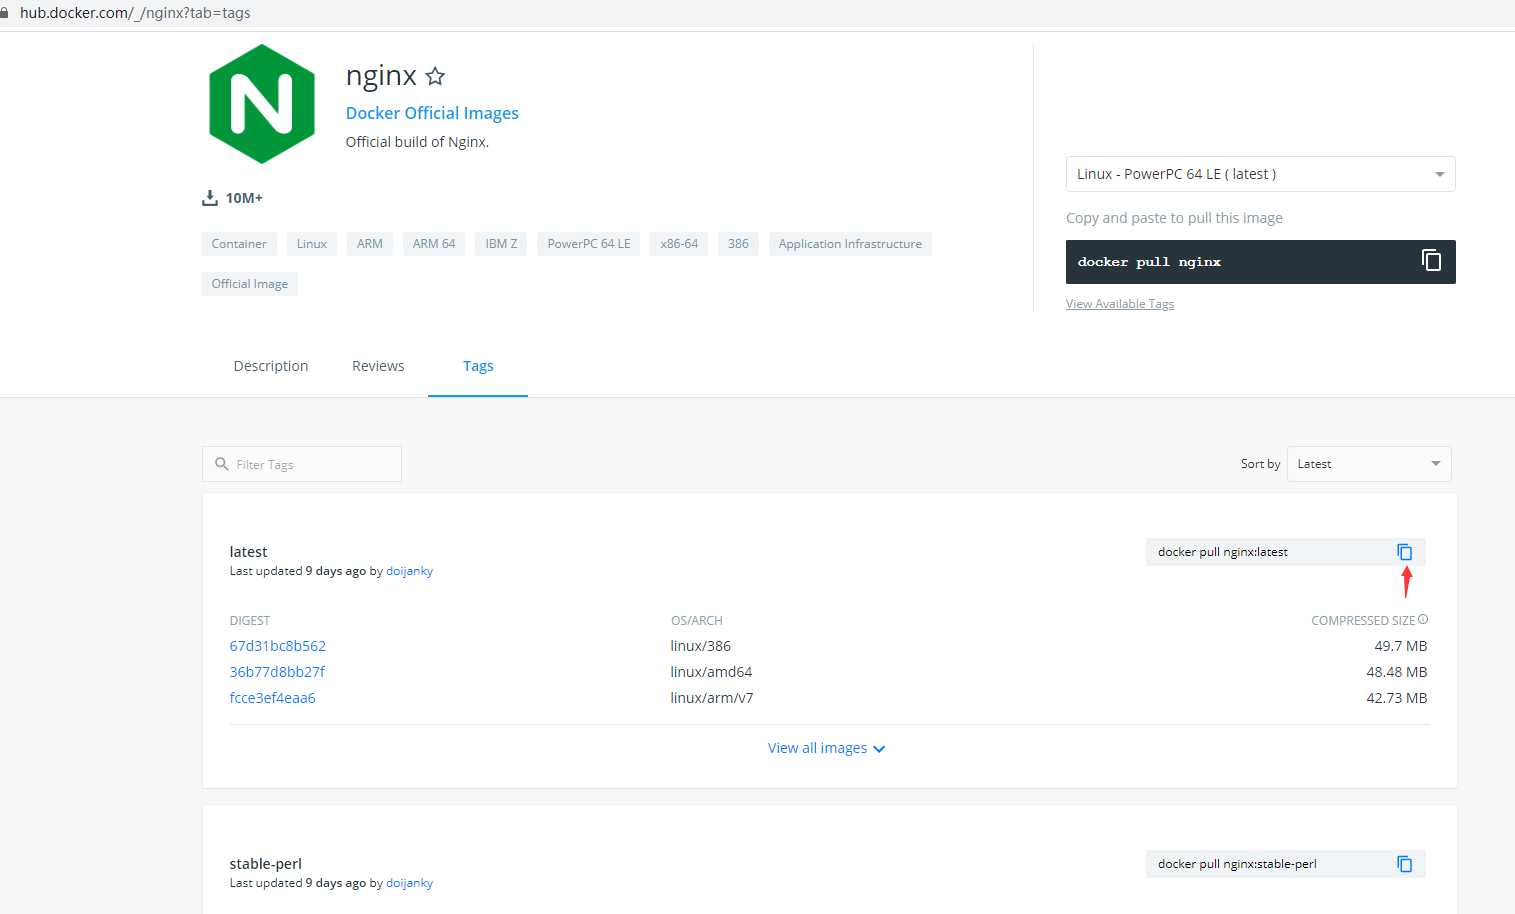
Task: Open digest 36b77d8bb27f
Action: tap(277, 672)
